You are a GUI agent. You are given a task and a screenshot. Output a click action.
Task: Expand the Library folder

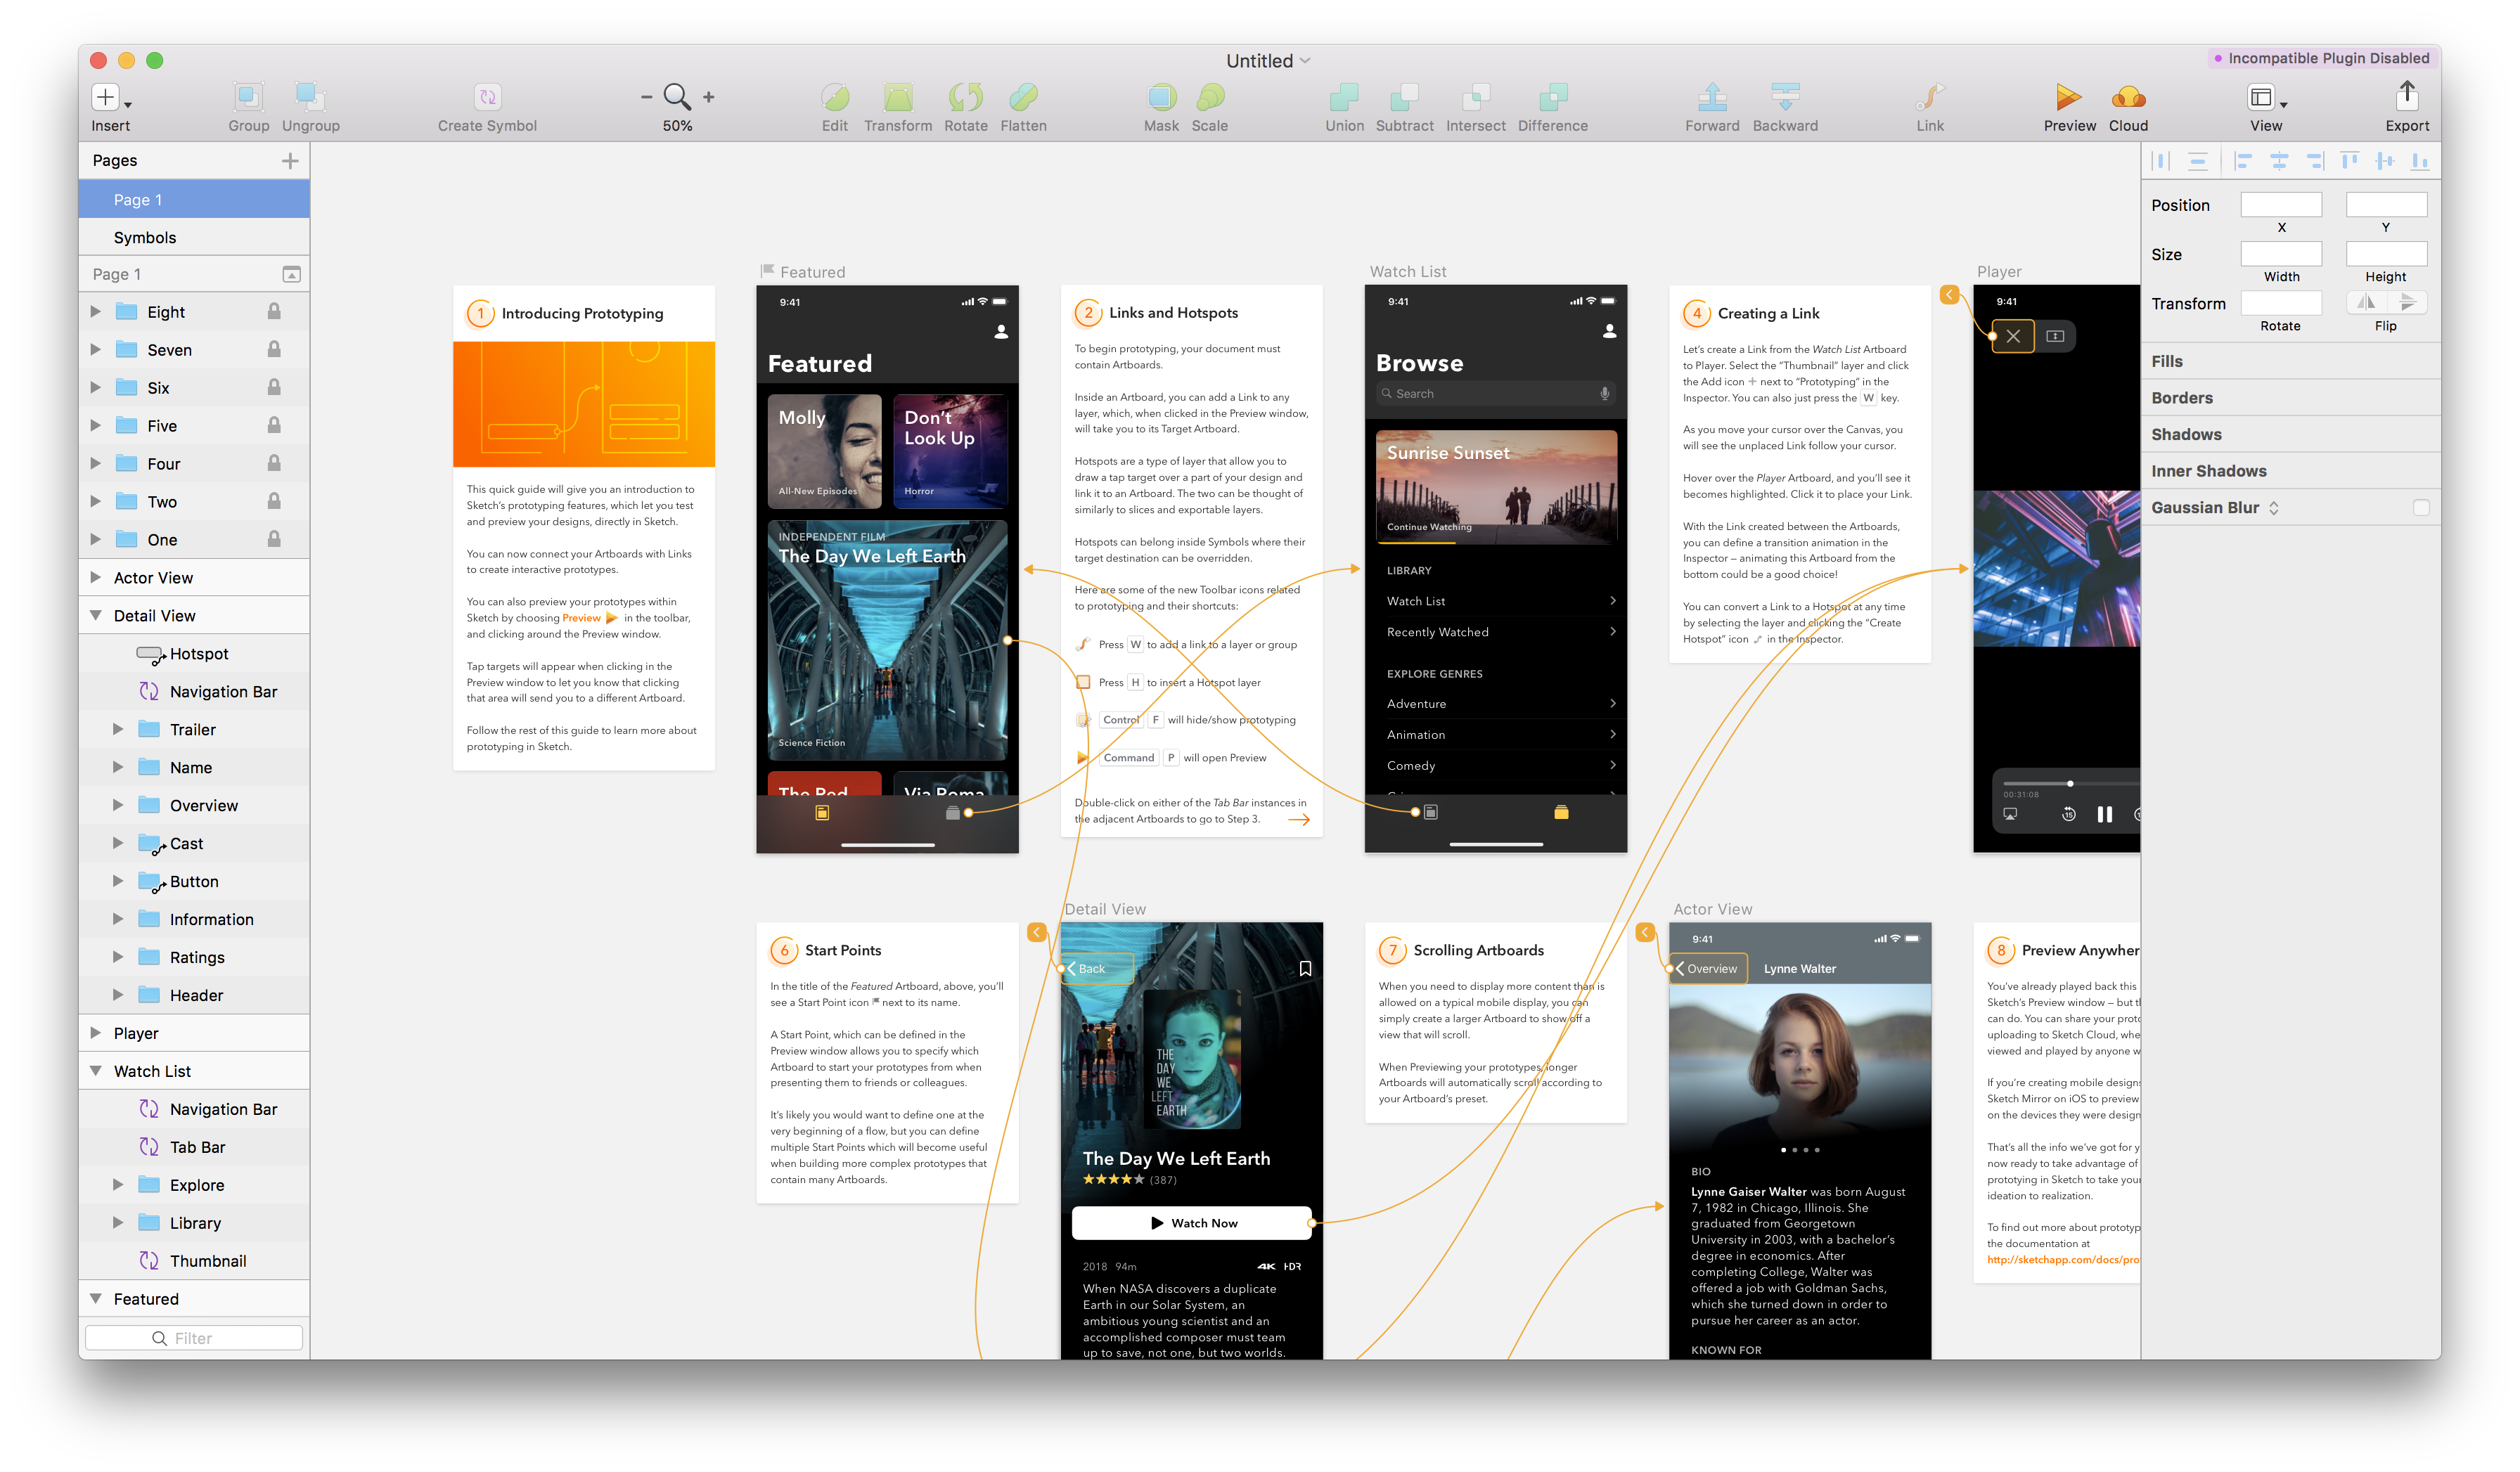coord(118,1223)
